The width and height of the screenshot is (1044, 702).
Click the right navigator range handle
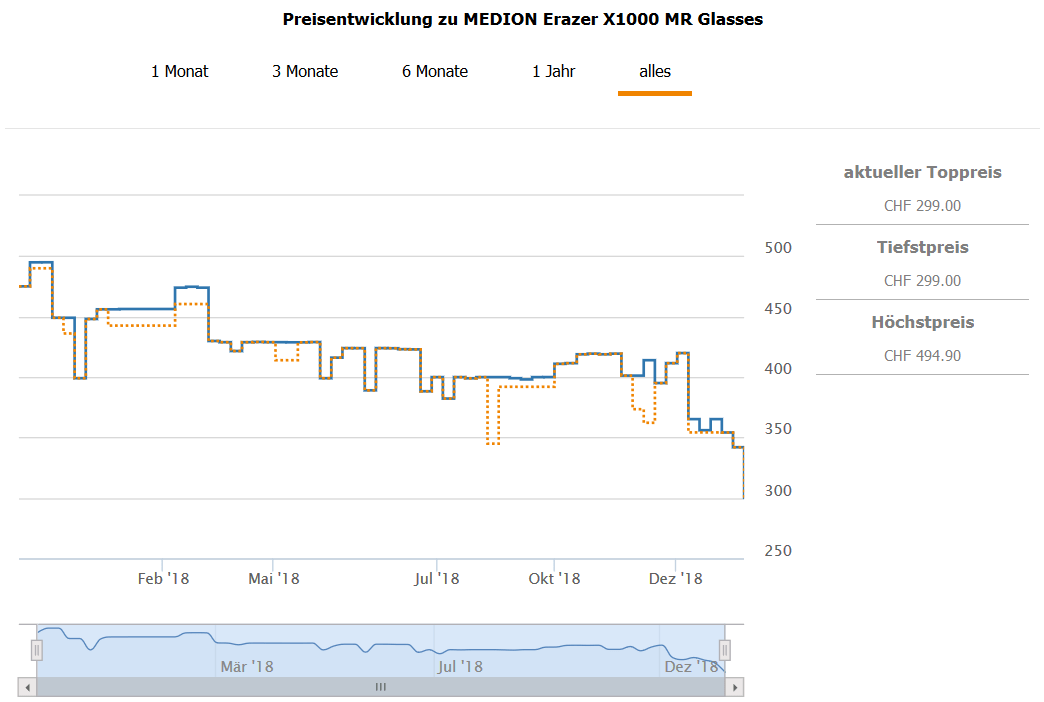(725, 651)
